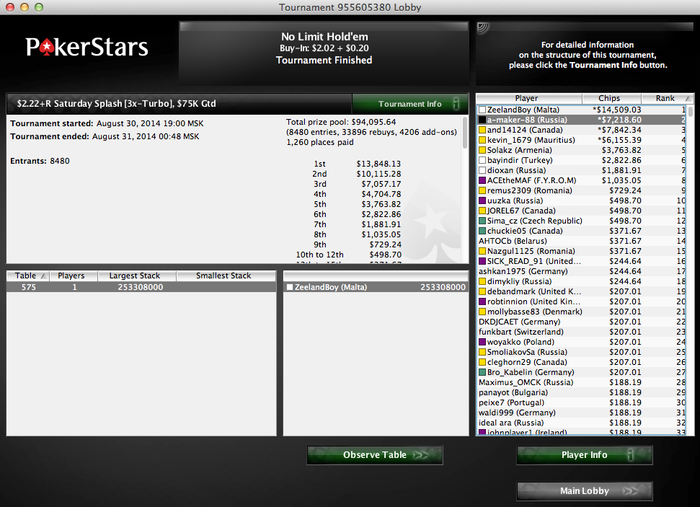Click the white box beside dioxan (Russia)
The image size is (700, 507).
(482, 170)
